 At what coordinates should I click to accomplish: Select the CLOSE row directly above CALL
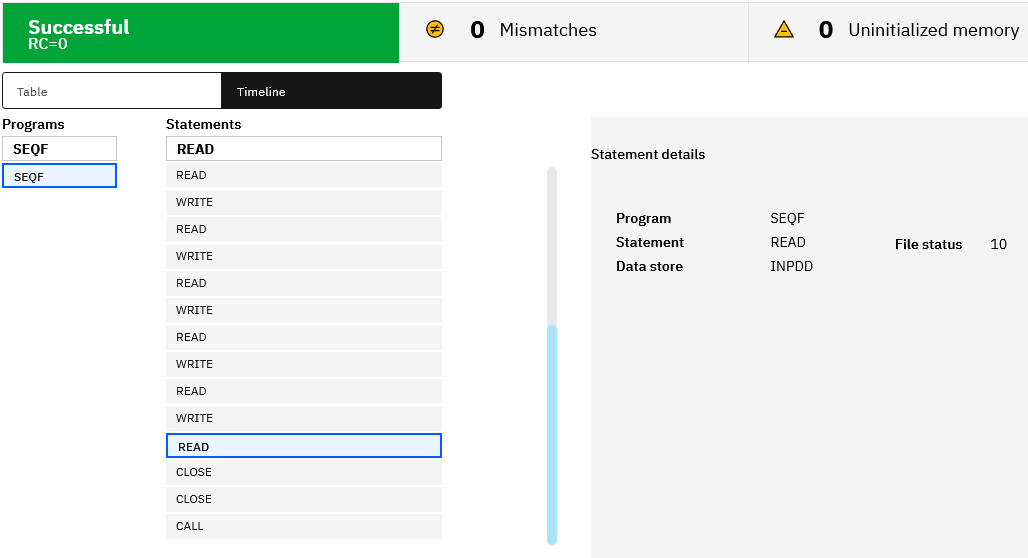coord(304,499)
